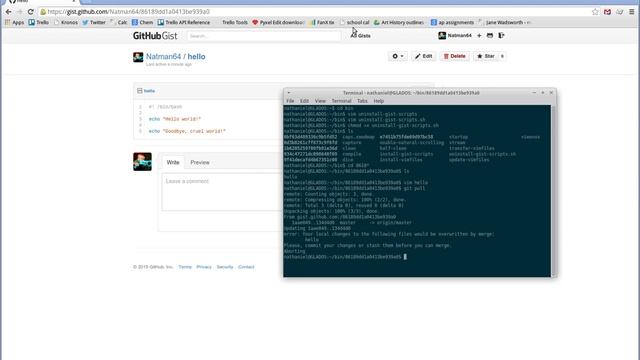This screenshot has width=640, height=360.
Task: Star this gist
Action: pyautogui.click(x=486, y=56)
